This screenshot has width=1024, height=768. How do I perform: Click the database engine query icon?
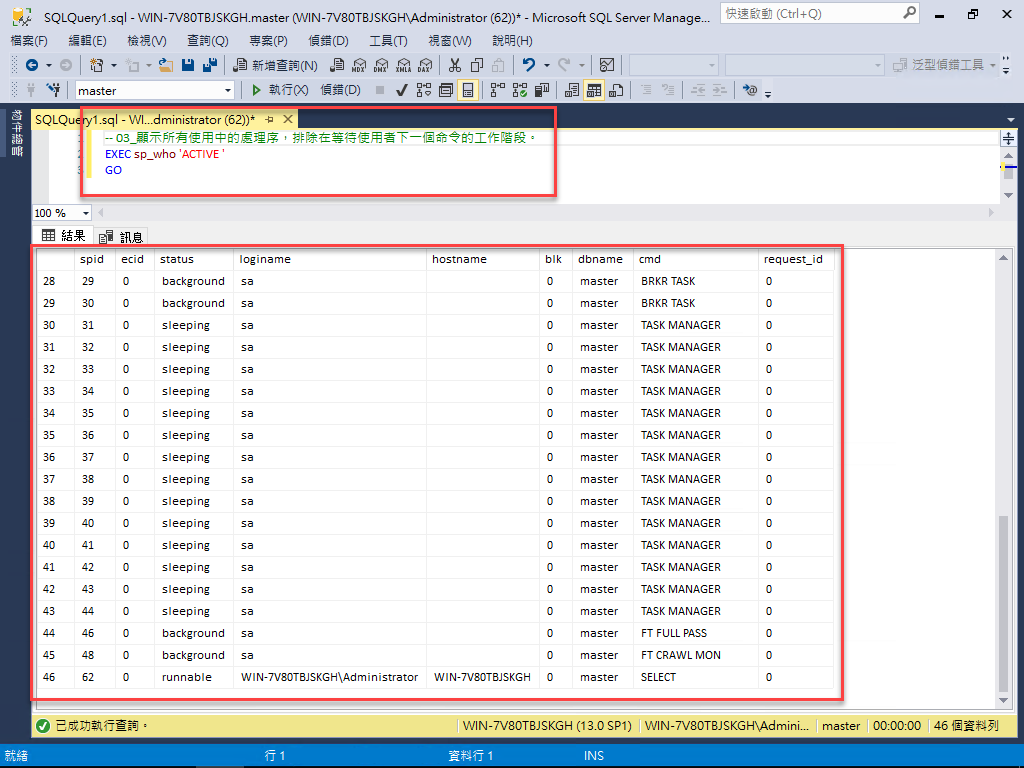coord(337,65)
